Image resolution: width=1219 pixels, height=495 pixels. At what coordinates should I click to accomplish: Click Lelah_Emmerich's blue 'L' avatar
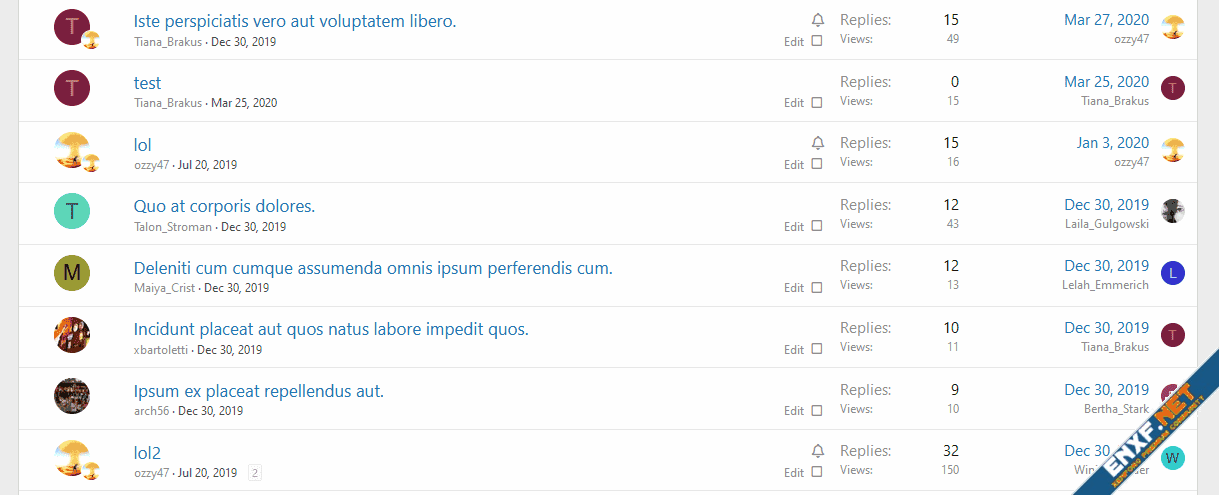(x=1173, y=273)
